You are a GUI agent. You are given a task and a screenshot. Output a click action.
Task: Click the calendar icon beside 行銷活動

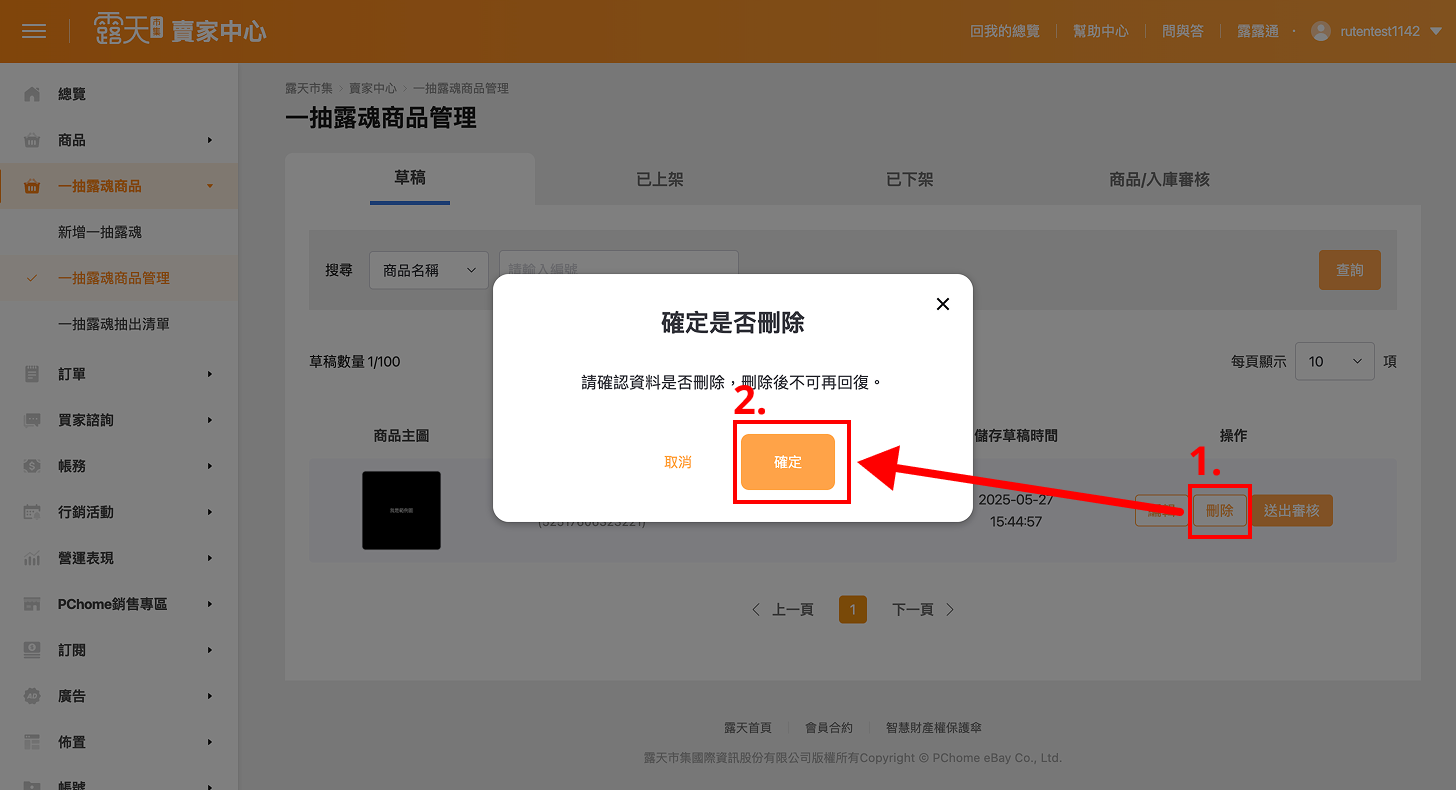(x=32, y=512)
